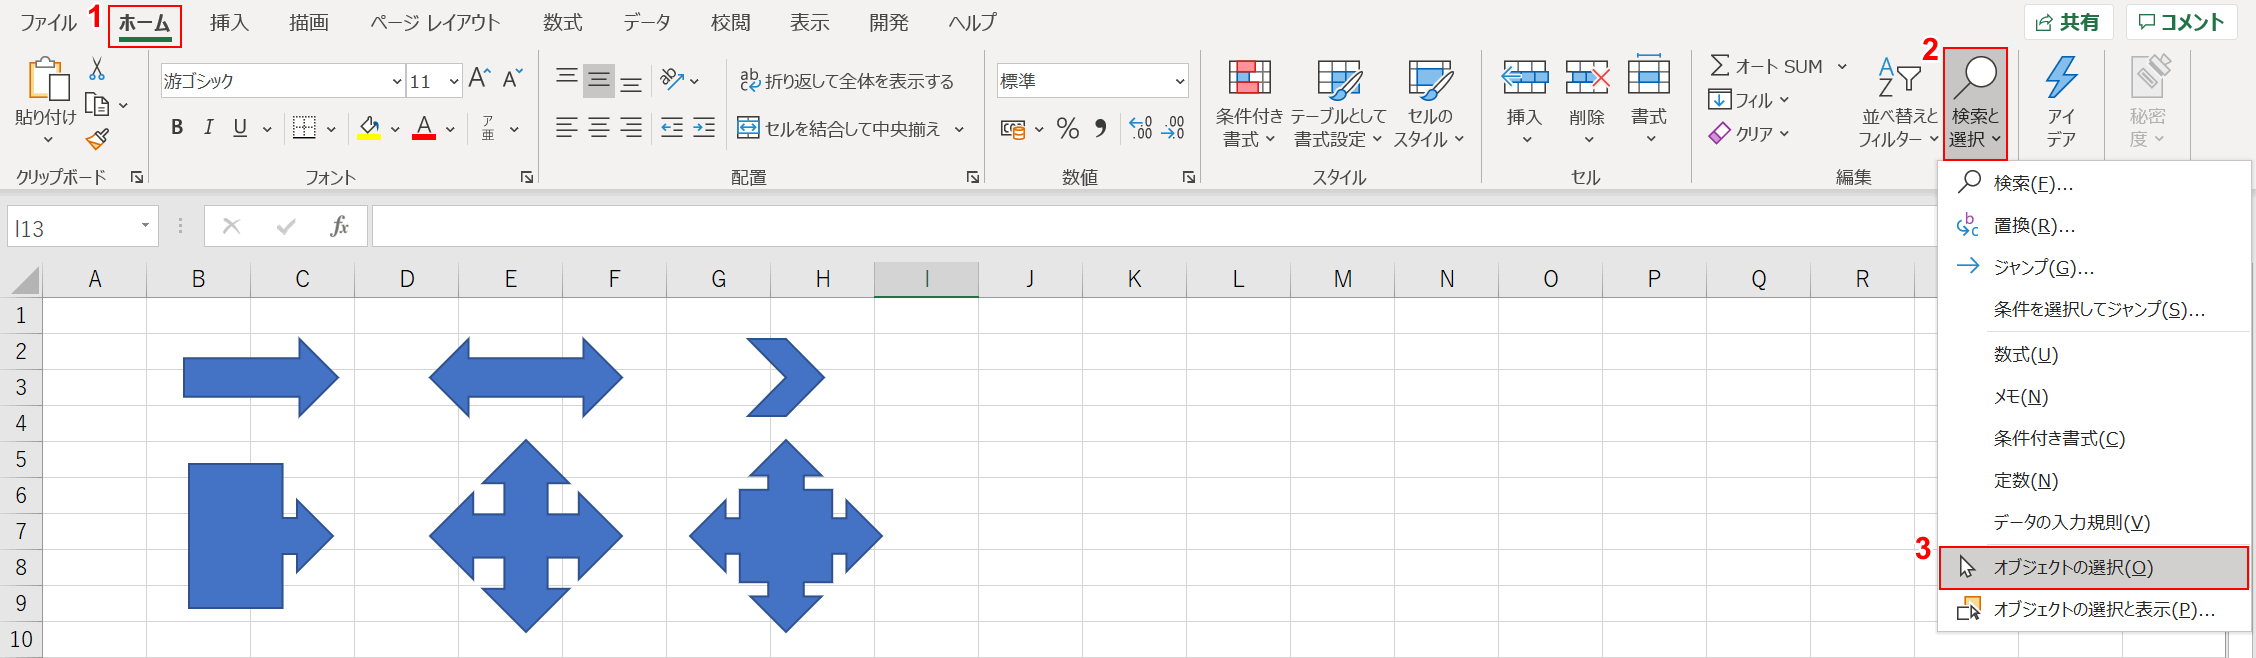Open Cell Styles (セルのスタイル) dropdown
Image resolution: width=2256 pixels, height=658 pixels.
[1429, 103]
